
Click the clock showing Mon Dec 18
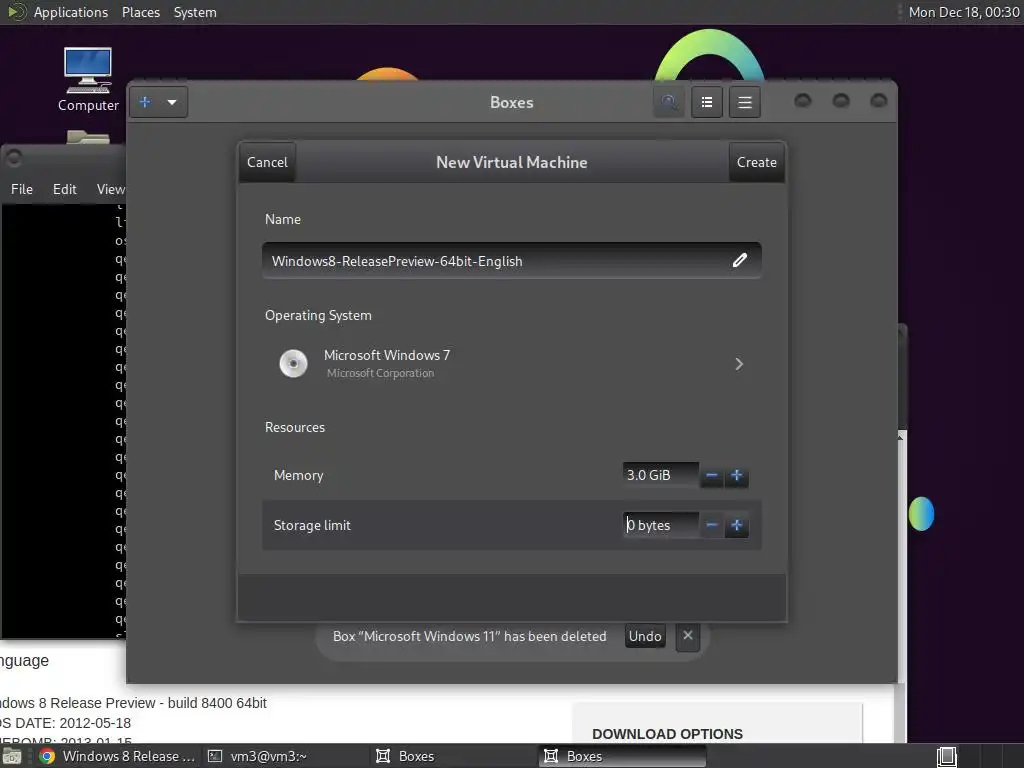[964, 12]
